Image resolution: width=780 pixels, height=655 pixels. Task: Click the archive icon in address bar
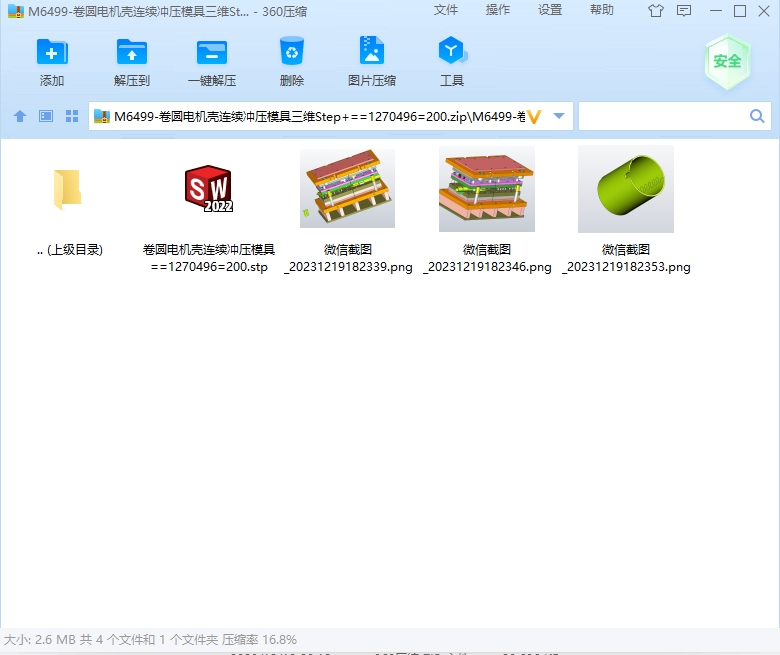click(x=101, y=116)
